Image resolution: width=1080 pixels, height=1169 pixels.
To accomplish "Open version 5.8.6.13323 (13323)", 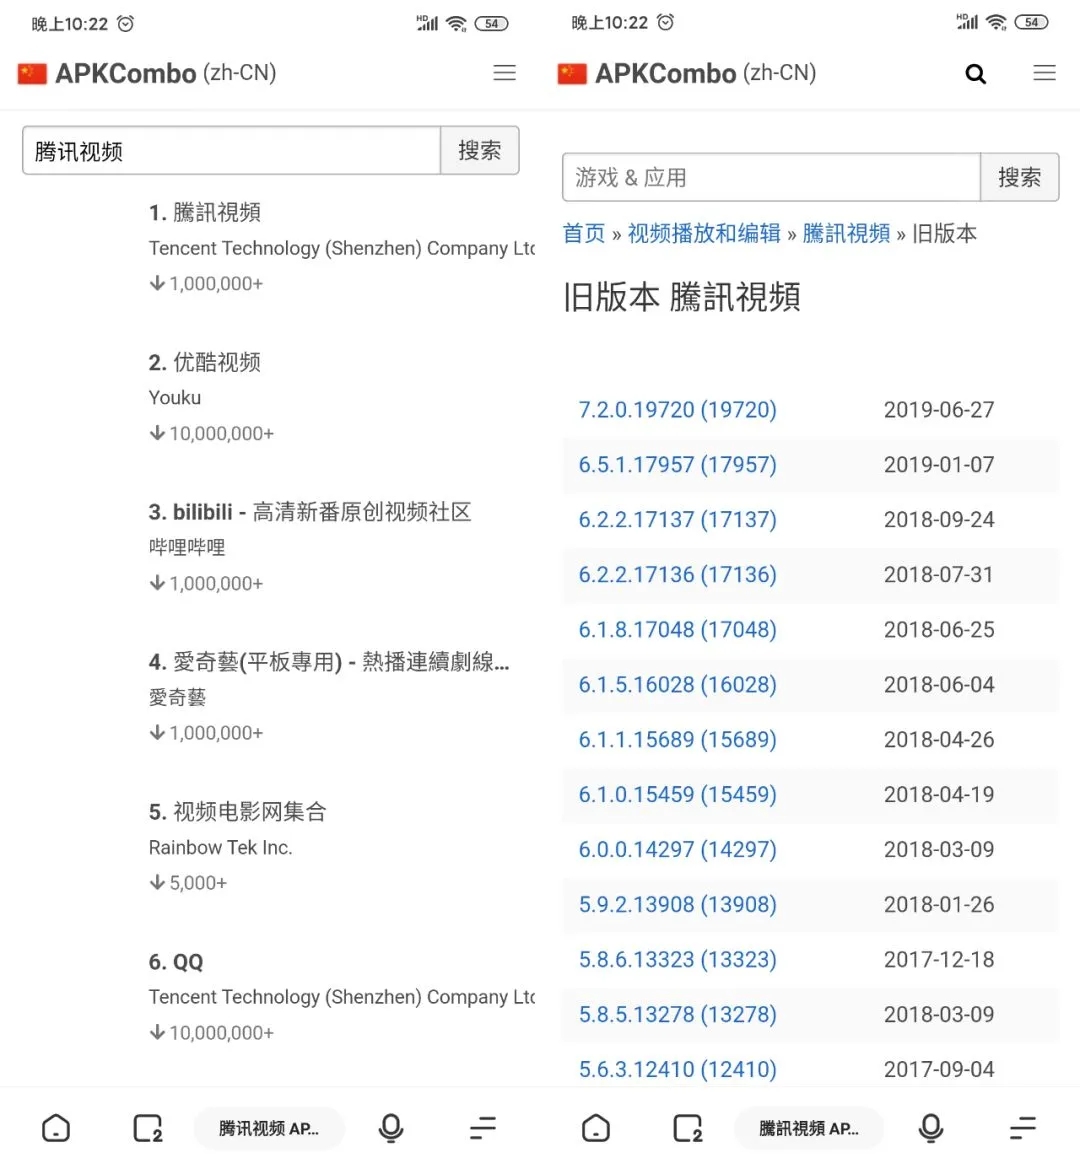I will (x=678, y=960).
